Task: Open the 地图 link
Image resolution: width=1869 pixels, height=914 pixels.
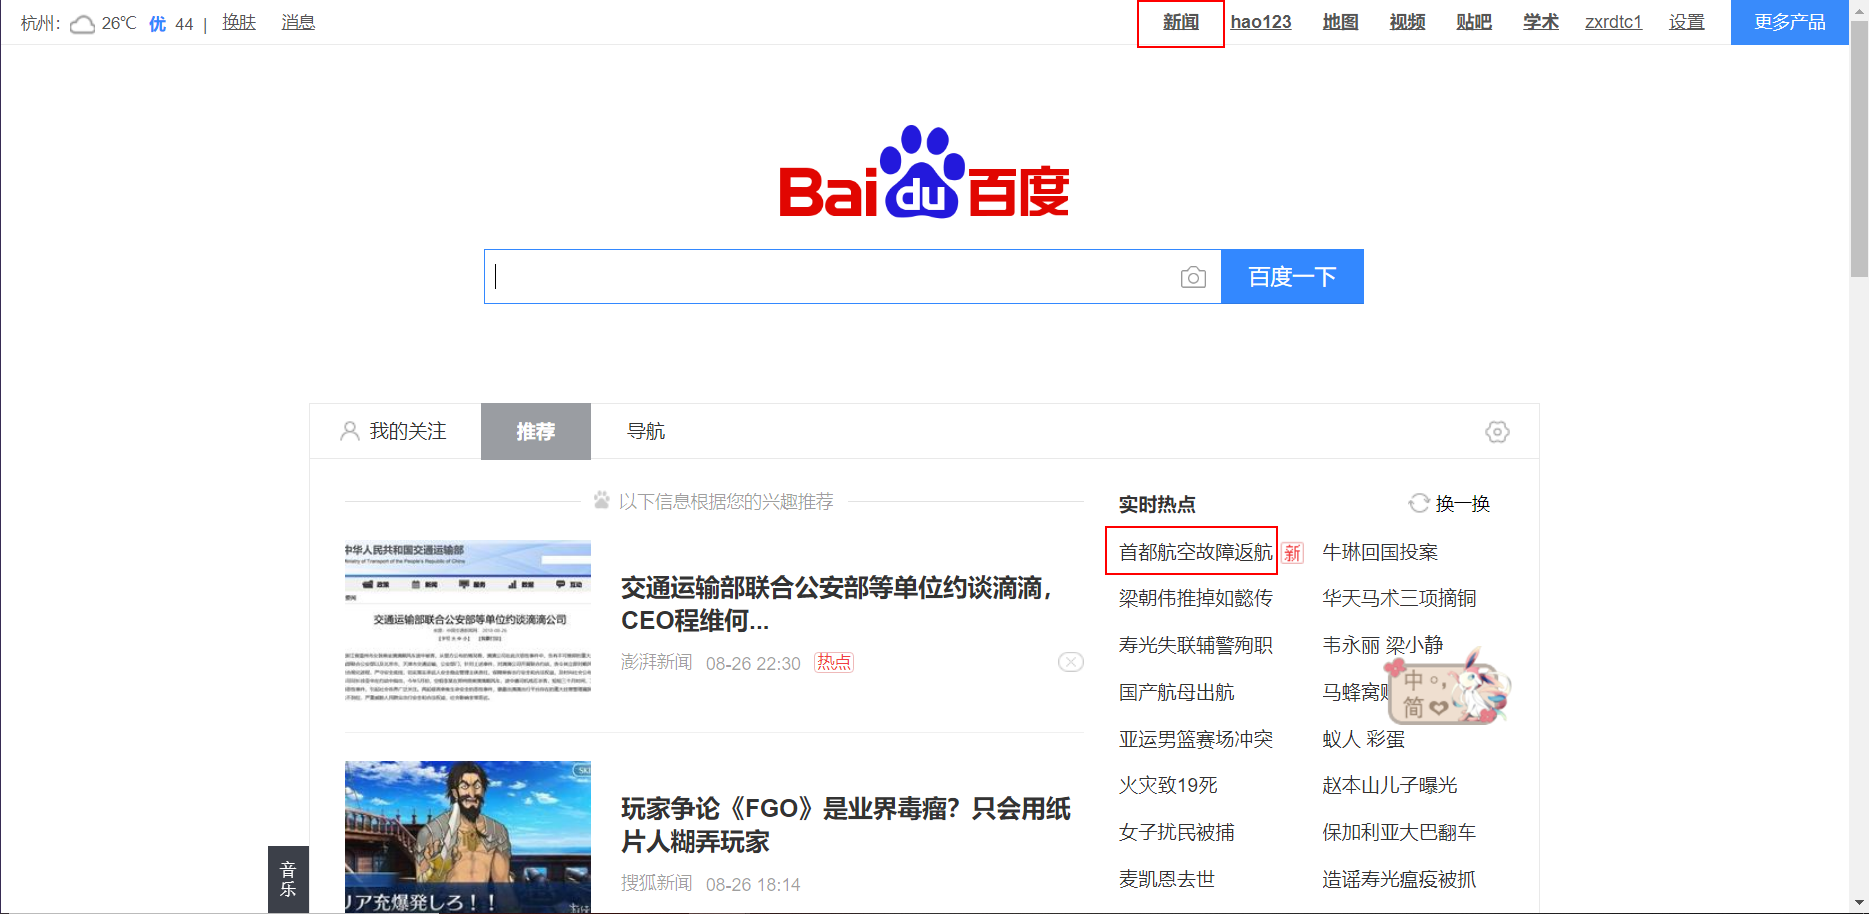Action: [1340, 22]
